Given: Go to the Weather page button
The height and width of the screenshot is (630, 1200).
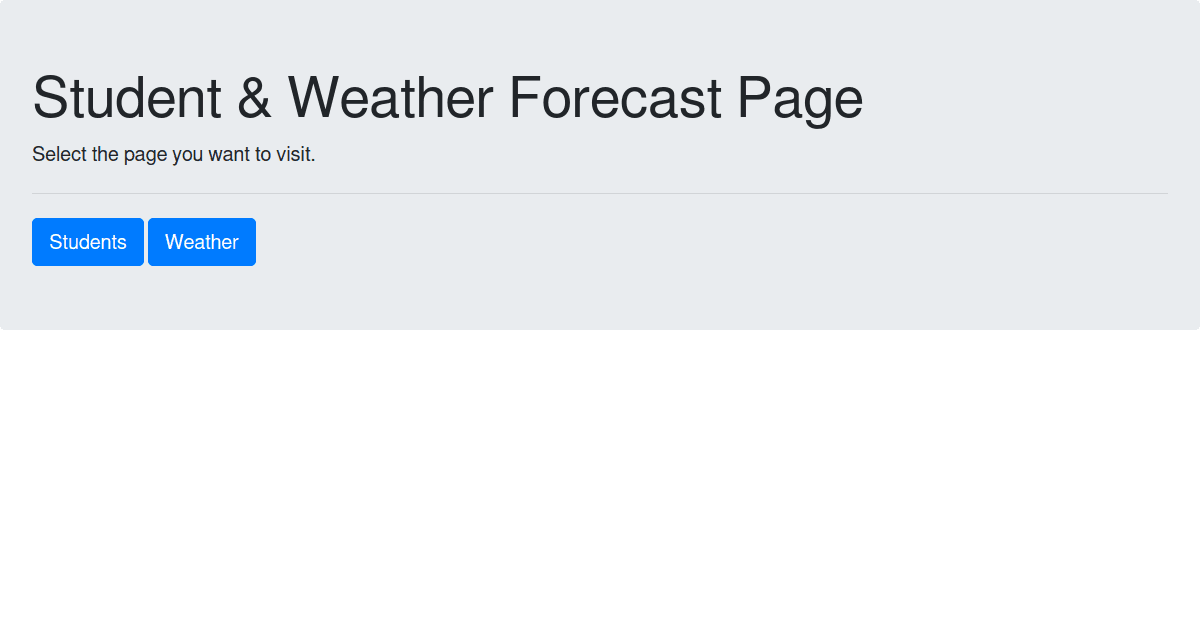Looking at the screenshot, I should pos(202,242).
